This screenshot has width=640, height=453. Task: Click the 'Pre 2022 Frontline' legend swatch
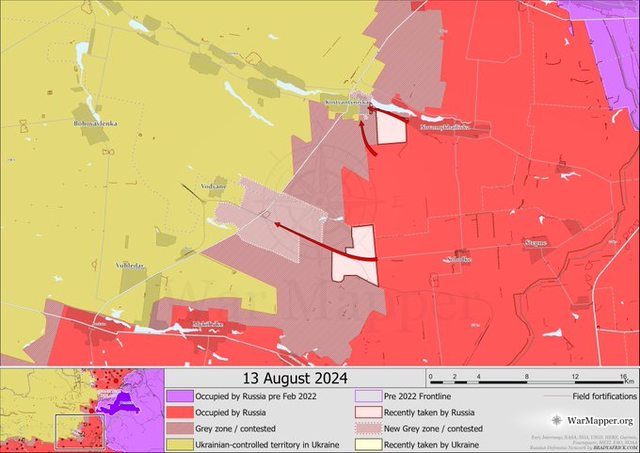pos(367,396)
